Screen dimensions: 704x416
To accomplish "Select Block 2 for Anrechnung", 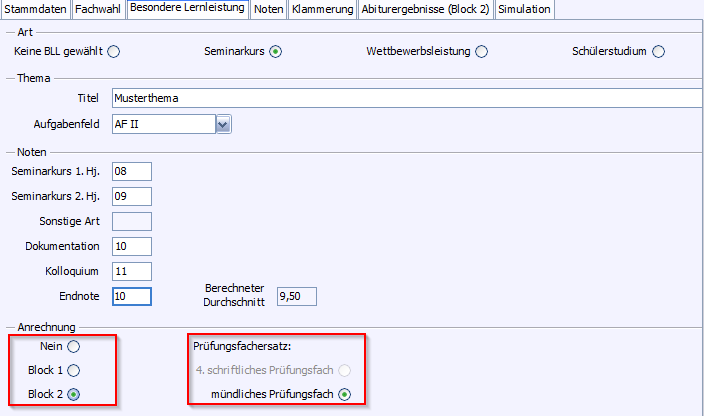I will point(74,394).
